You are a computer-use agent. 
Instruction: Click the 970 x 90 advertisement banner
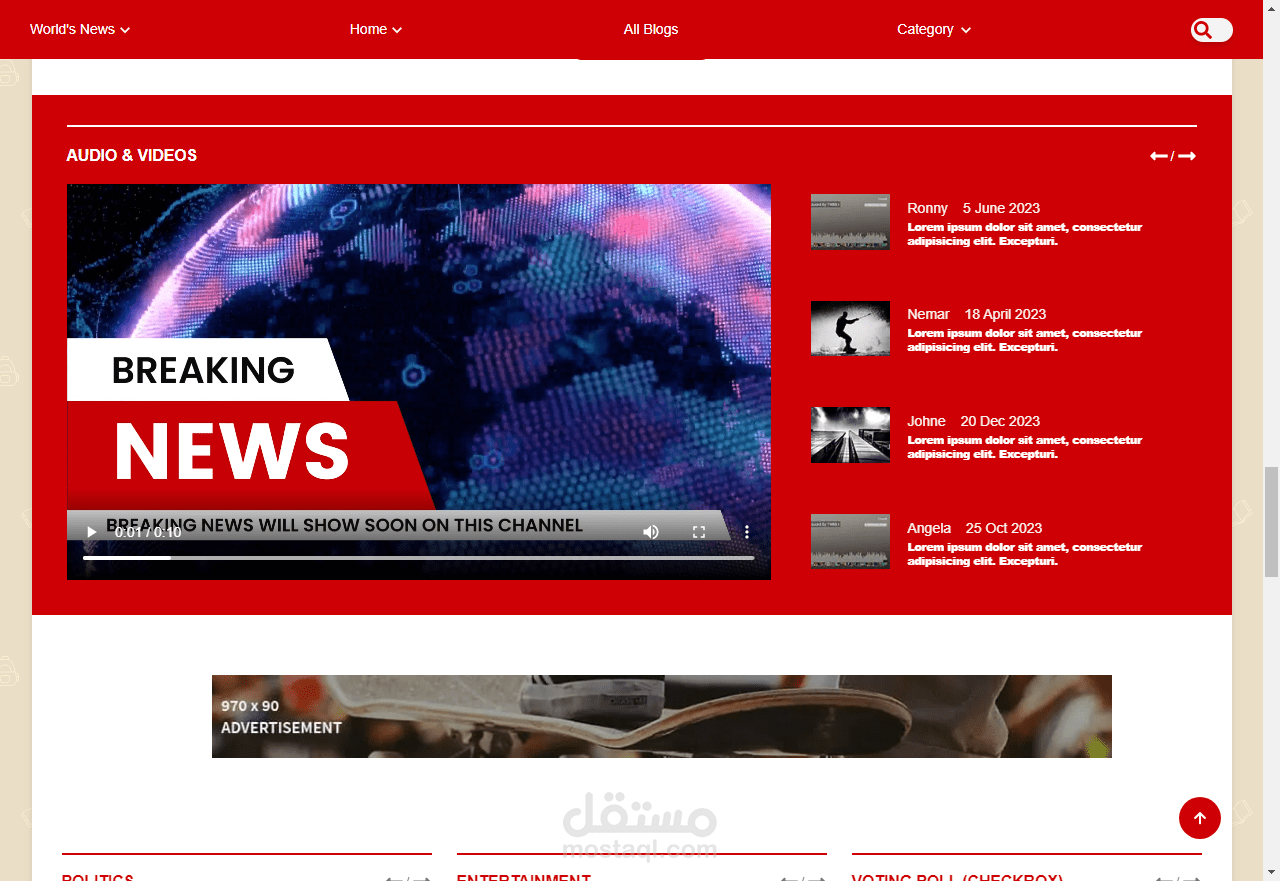pyautogui.click(x=662, y=716)
